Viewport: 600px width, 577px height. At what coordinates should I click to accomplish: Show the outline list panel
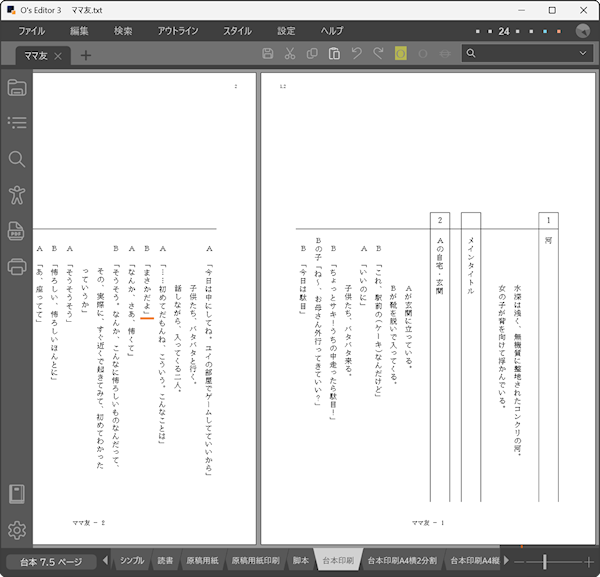coord(16,123)
